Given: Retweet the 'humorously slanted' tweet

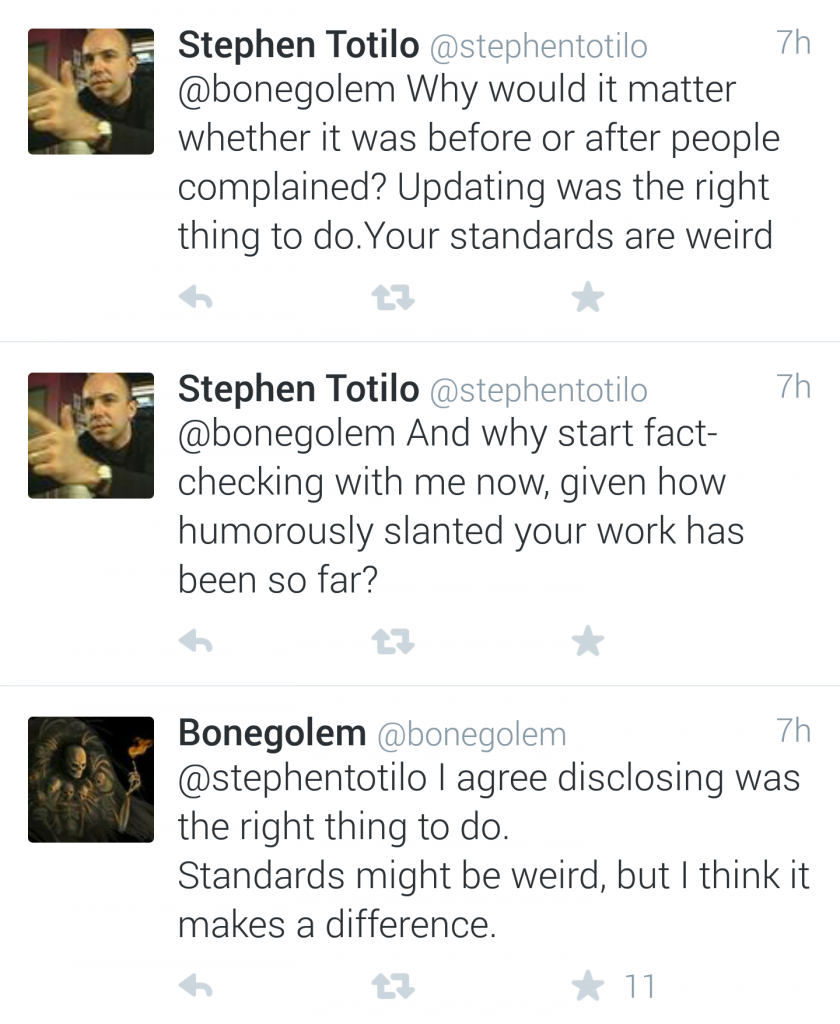Looking at the screenshot, I should click(x=393, y=642).
